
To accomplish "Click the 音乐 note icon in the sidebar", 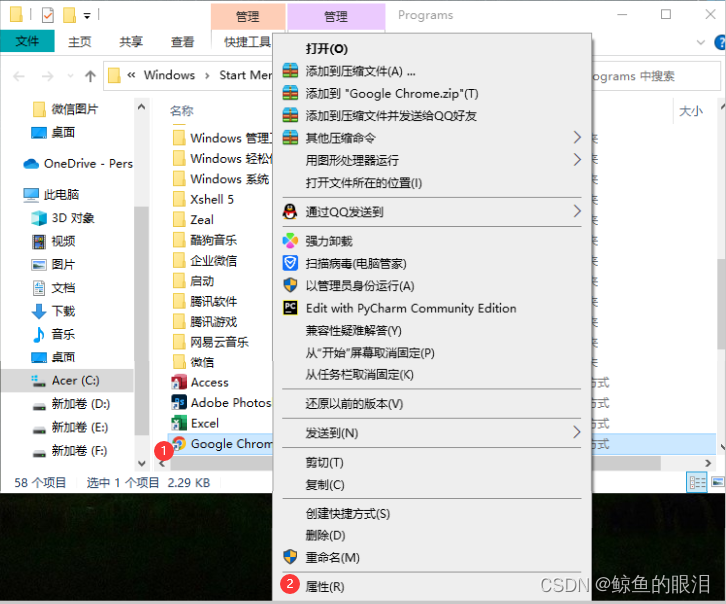I will (x=39, y=334).
